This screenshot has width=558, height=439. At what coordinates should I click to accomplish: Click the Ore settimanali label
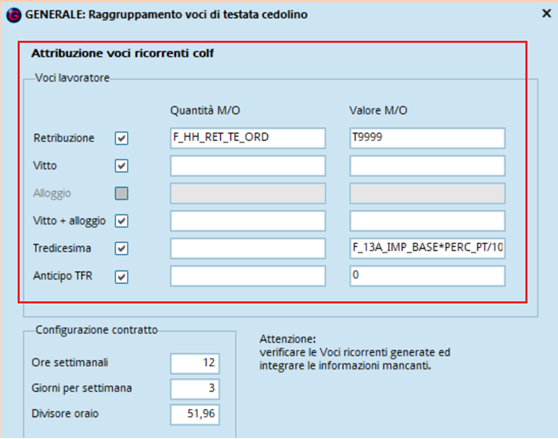pos(70,363)
